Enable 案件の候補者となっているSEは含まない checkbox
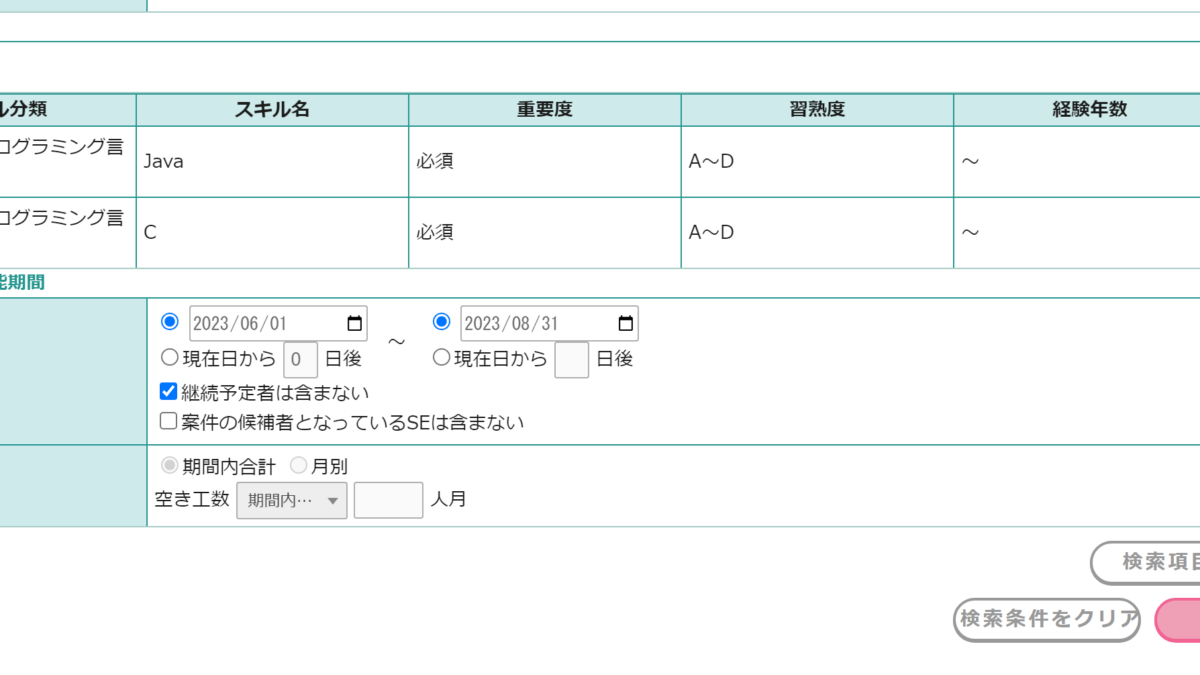 coord(169,422)
